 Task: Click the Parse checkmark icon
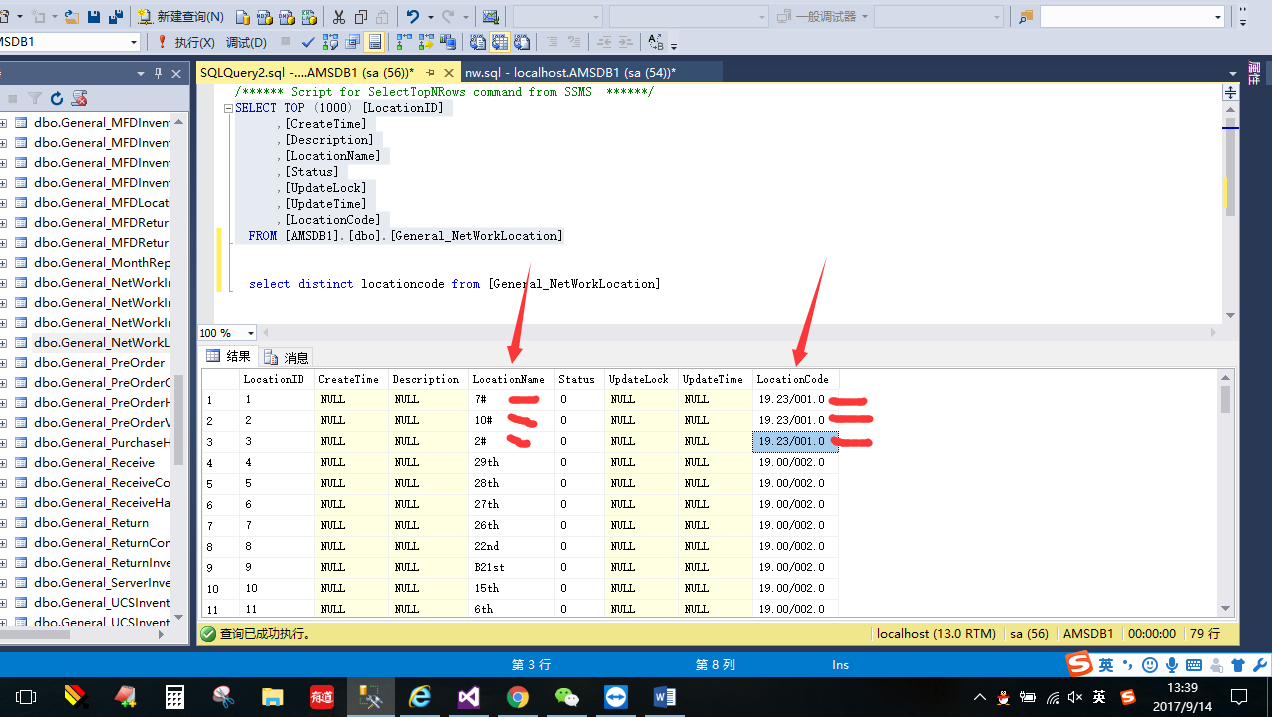[x=308, y=42]
